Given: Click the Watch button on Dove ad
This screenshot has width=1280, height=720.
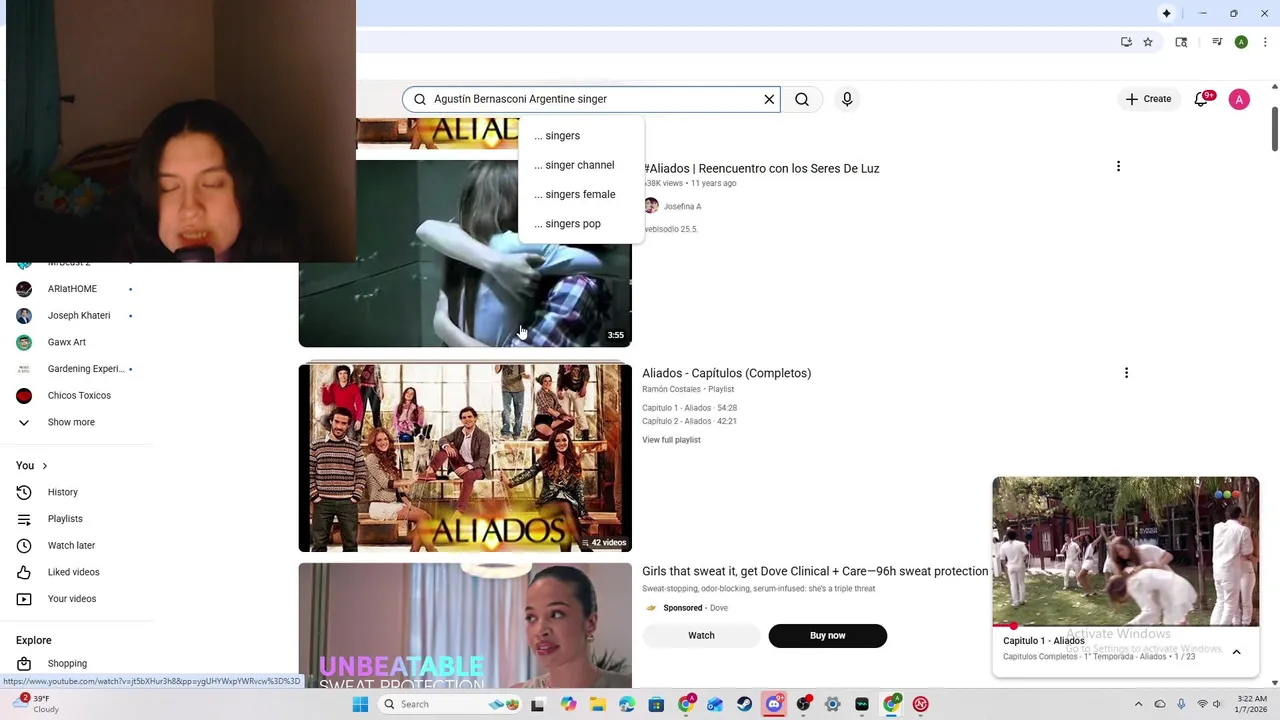Looking at the screenshot, I should [x=701, y=636].
